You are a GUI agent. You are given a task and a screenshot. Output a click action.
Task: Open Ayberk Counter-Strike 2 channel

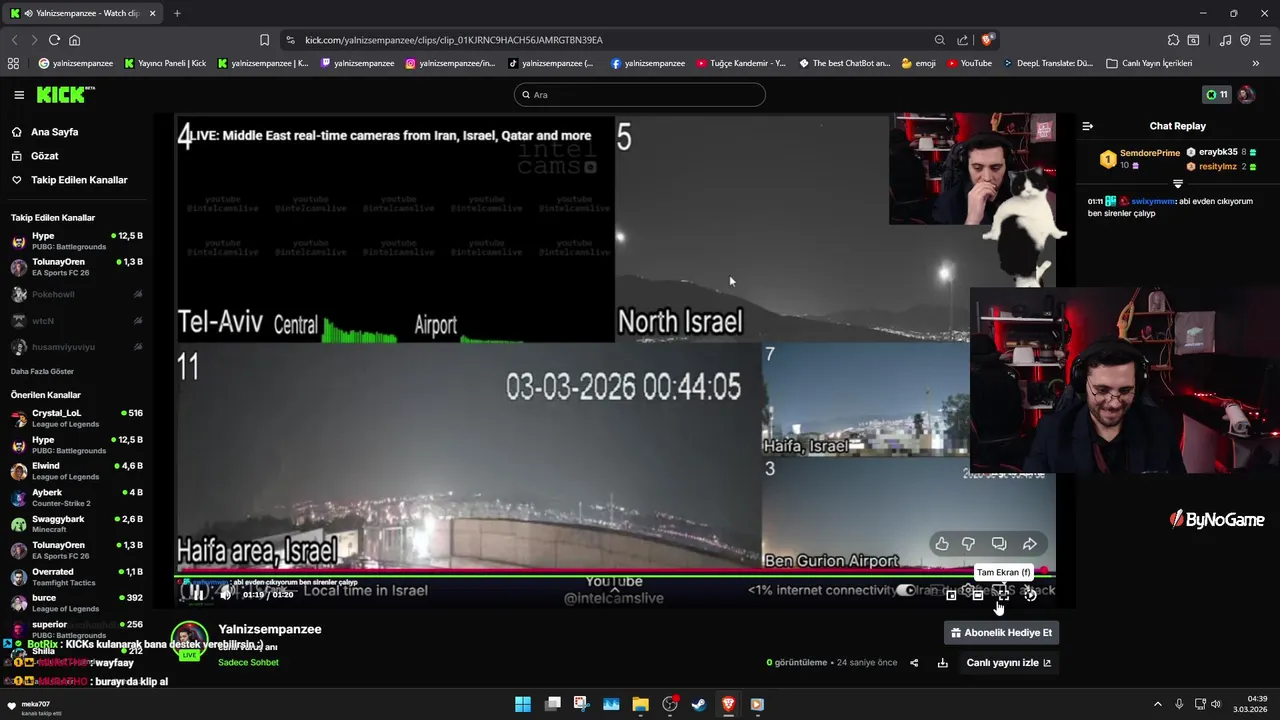click(77, 497)
